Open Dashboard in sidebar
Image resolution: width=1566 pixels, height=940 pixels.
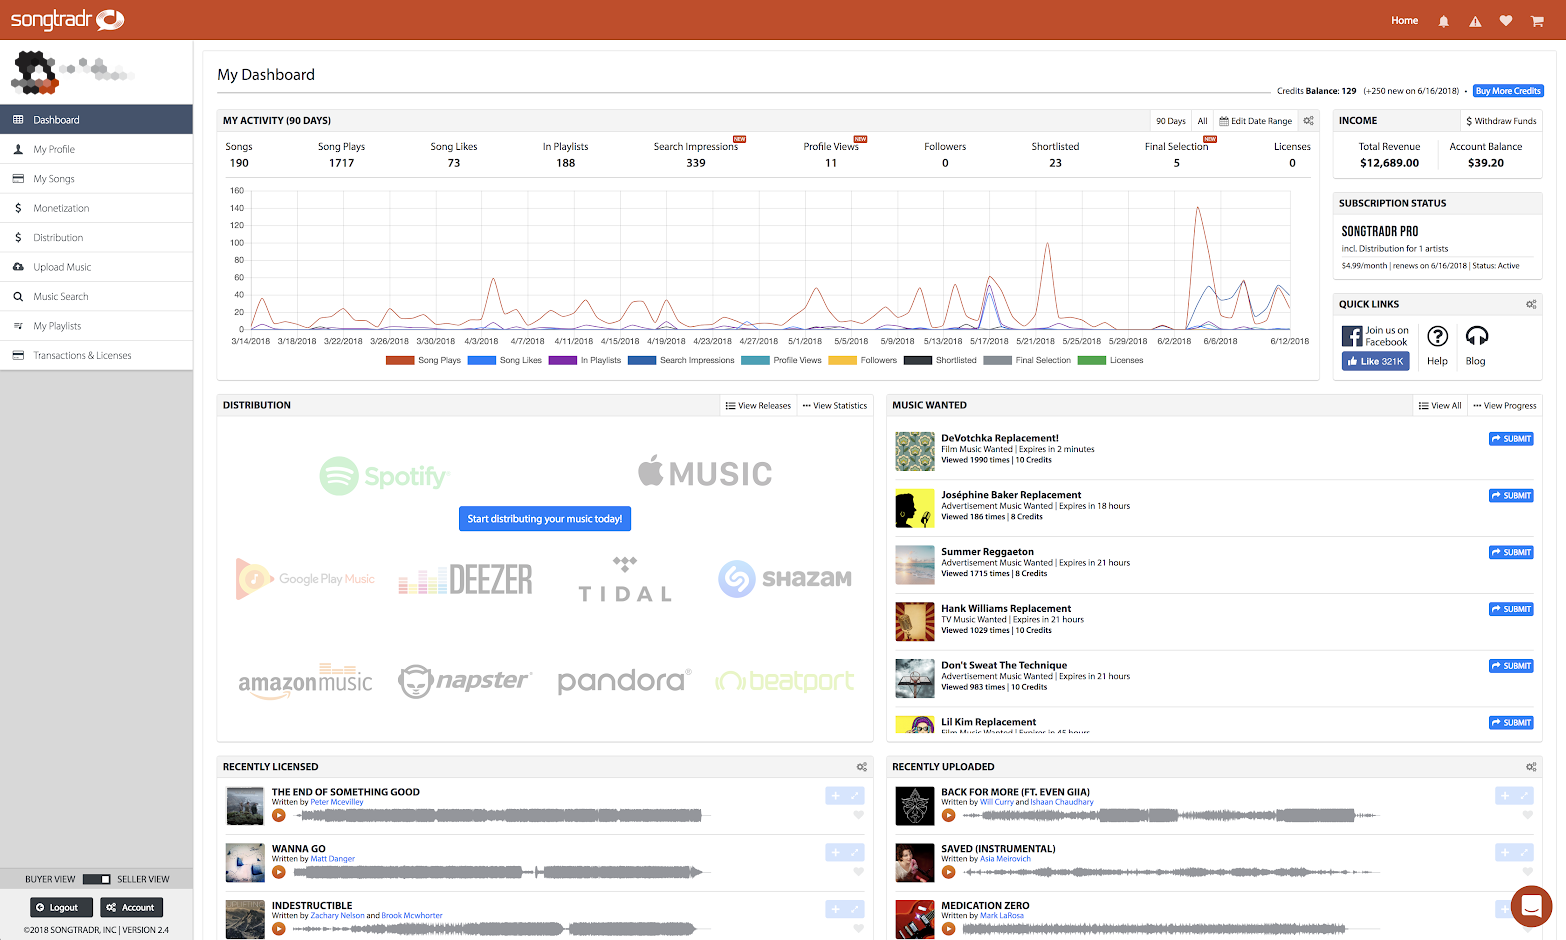(x=96, y=120)
